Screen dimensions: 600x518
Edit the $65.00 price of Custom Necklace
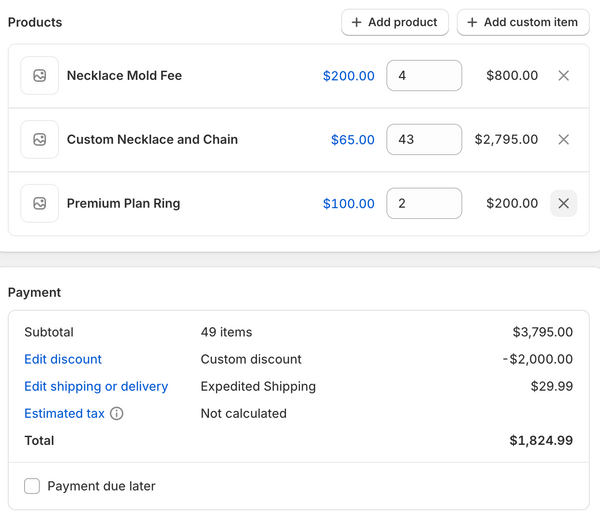353,140
